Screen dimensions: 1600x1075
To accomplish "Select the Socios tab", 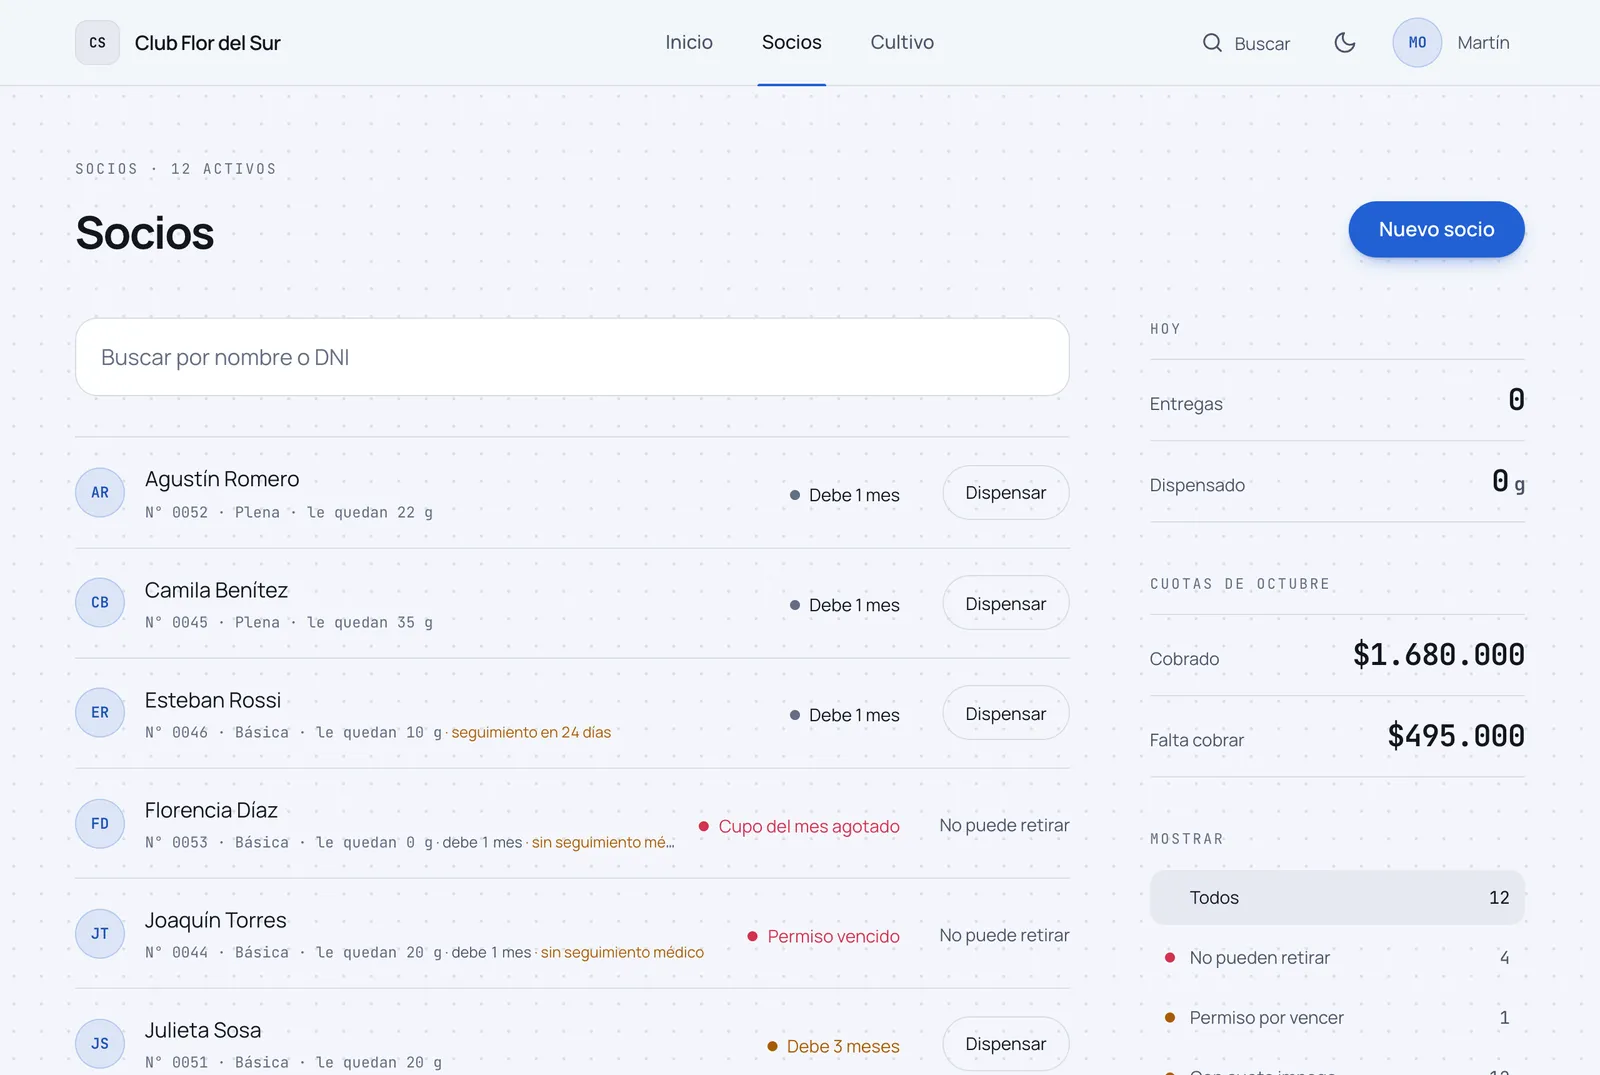I will [x=792, y=43].
